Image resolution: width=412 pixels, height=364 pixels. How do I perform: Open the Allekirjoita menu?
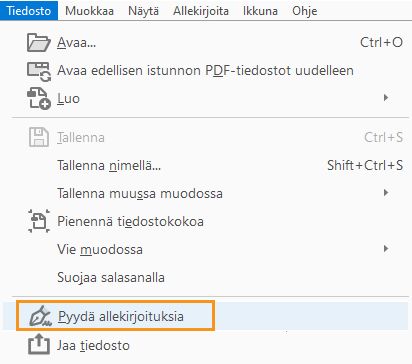click(x=201, y=11)
